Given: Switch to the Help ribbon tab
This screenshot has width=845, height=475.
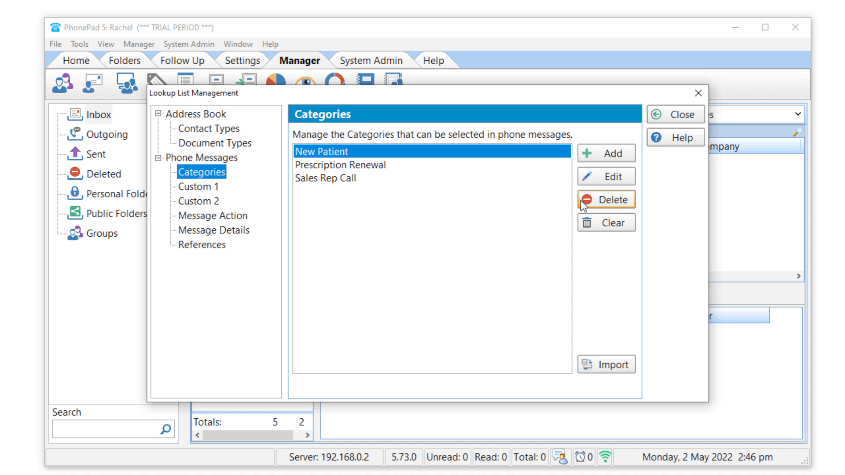Looking at the screenshot, I should [433, 60].
